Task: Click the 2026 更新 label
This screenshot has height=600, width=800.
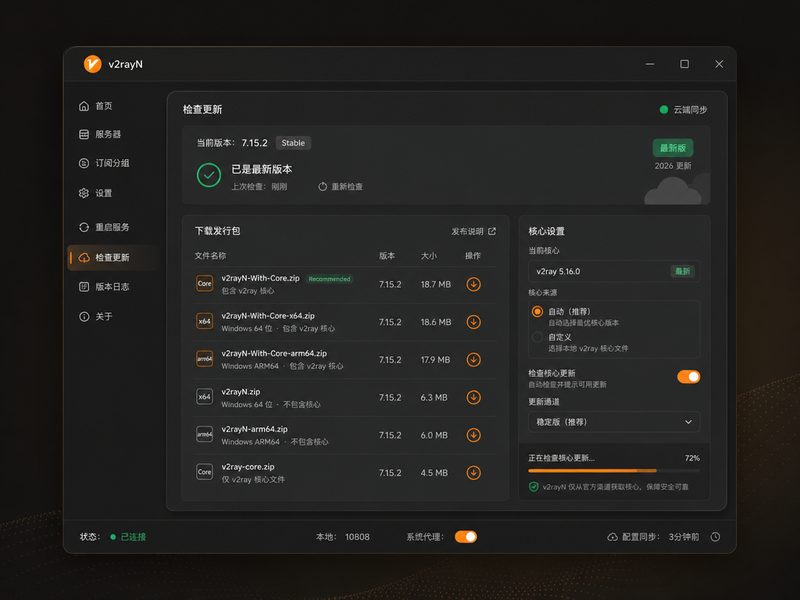Action: pyautogui.click(x=673, y=166)
